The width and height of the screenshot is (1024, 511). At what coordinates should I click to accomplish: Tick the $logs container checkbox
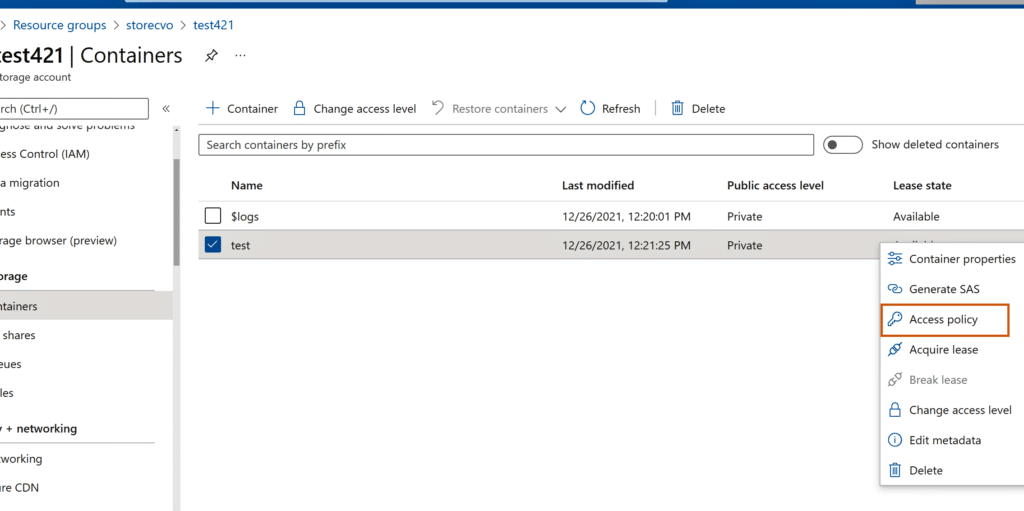tap(213, 216)
